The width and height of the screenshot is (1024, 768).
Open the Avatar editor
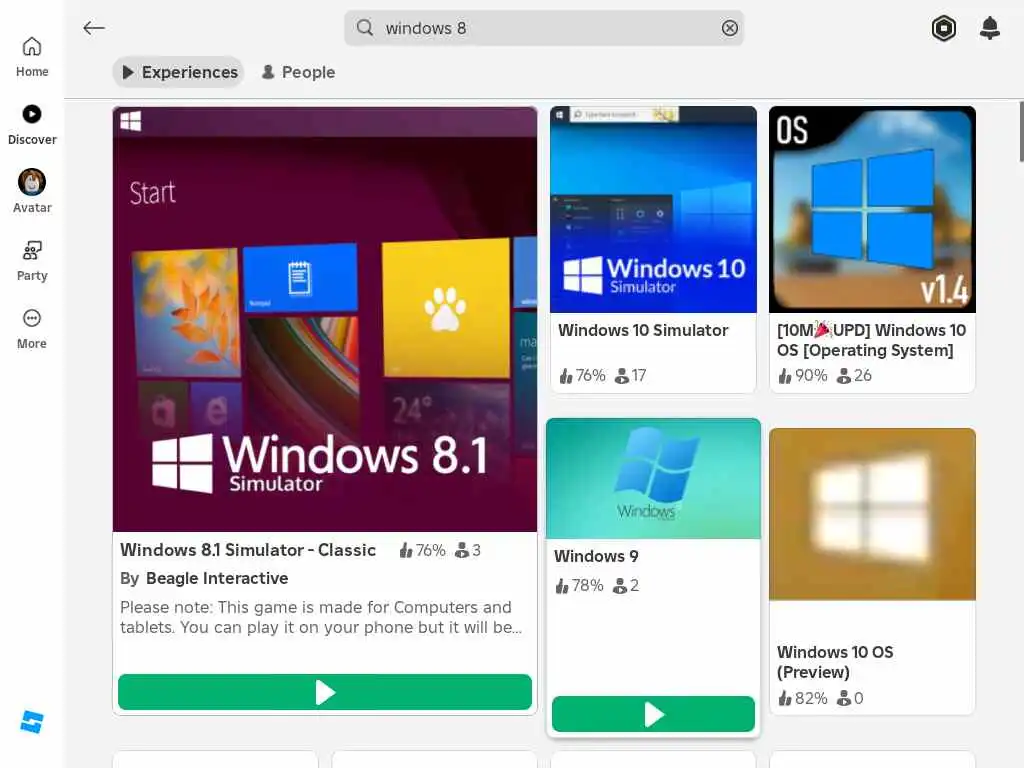(x=31, y=192)
